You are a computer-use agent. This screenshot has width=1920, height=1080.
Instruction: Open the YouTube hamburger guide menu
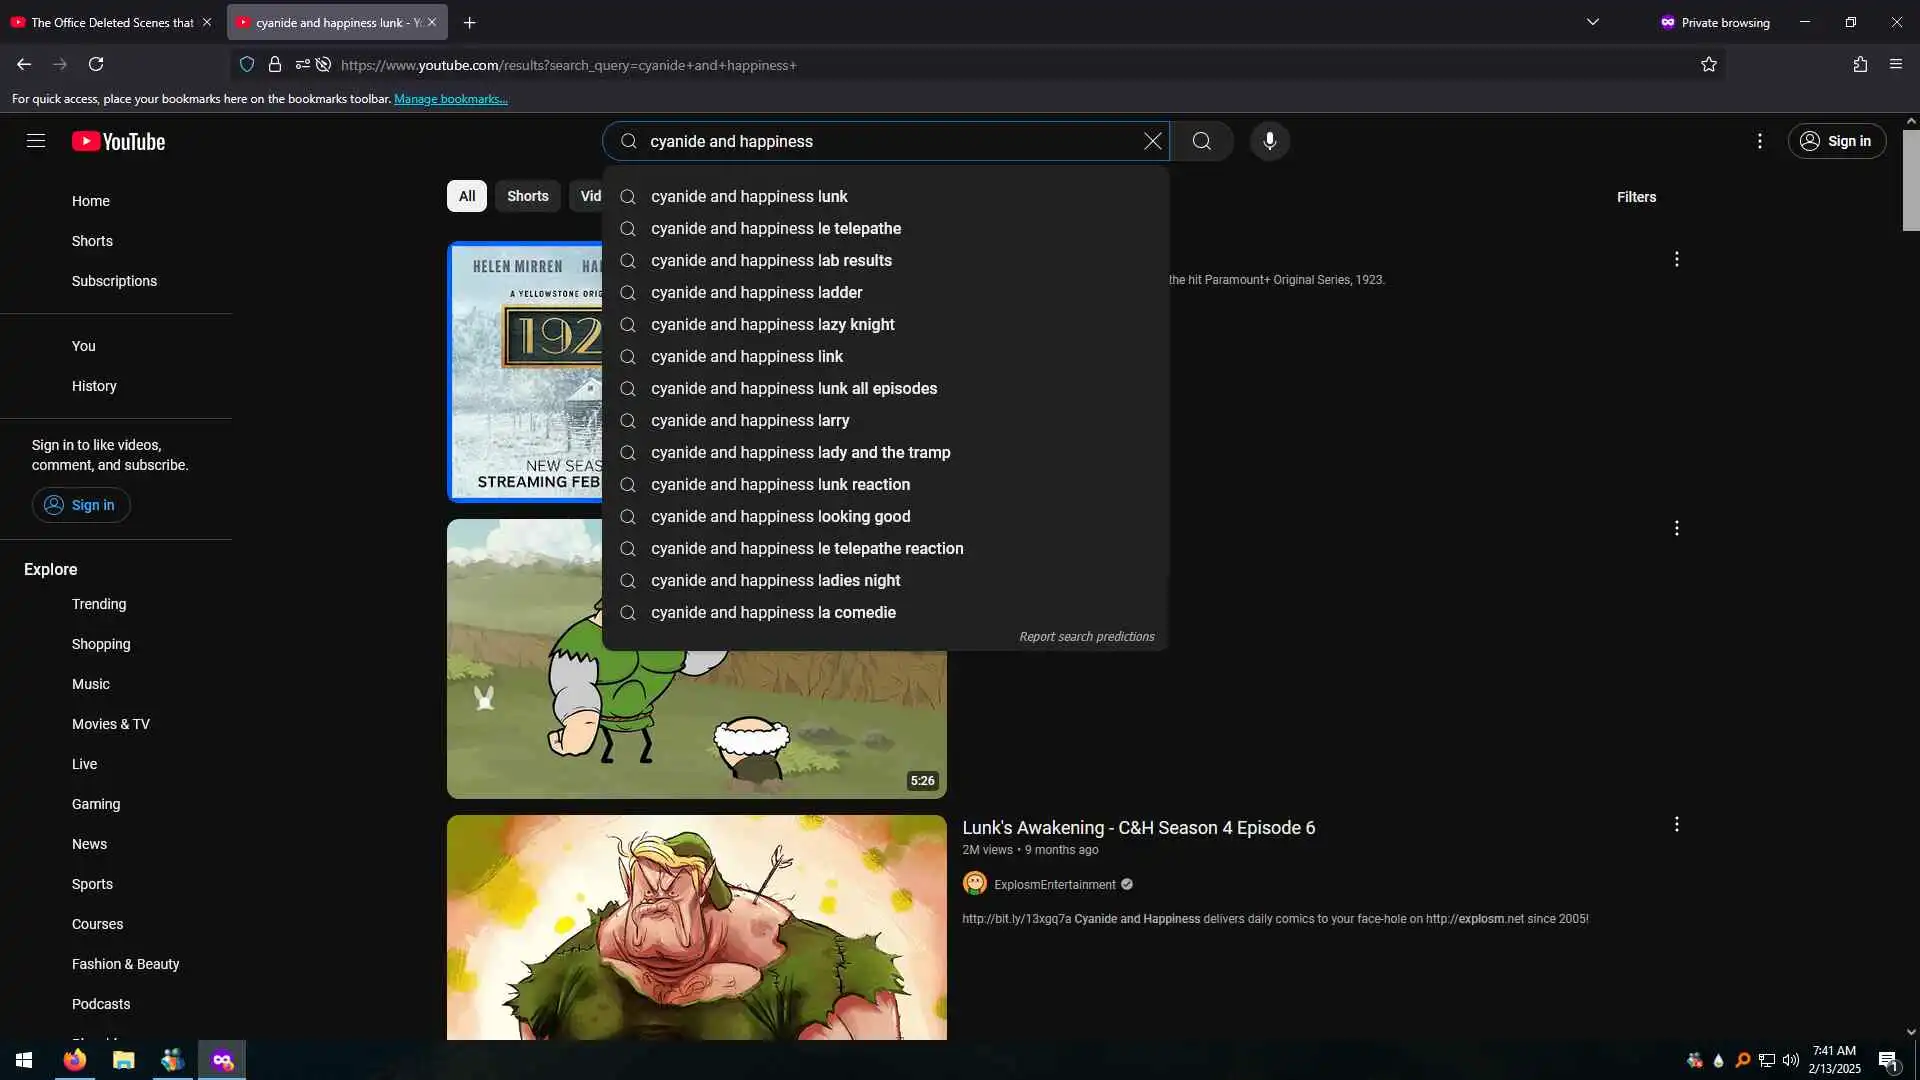[x=36, y=141]
